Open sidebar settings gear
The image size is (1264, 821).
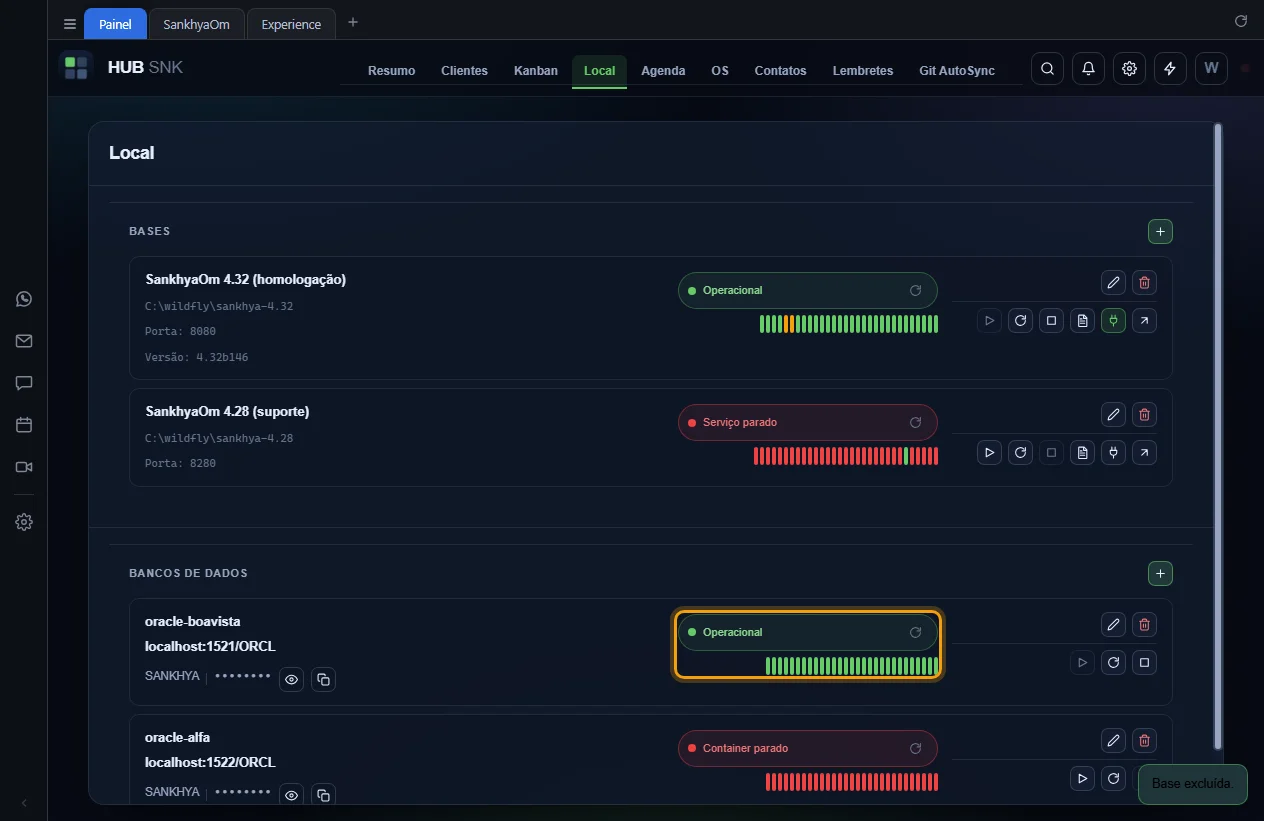click(24, 522)
